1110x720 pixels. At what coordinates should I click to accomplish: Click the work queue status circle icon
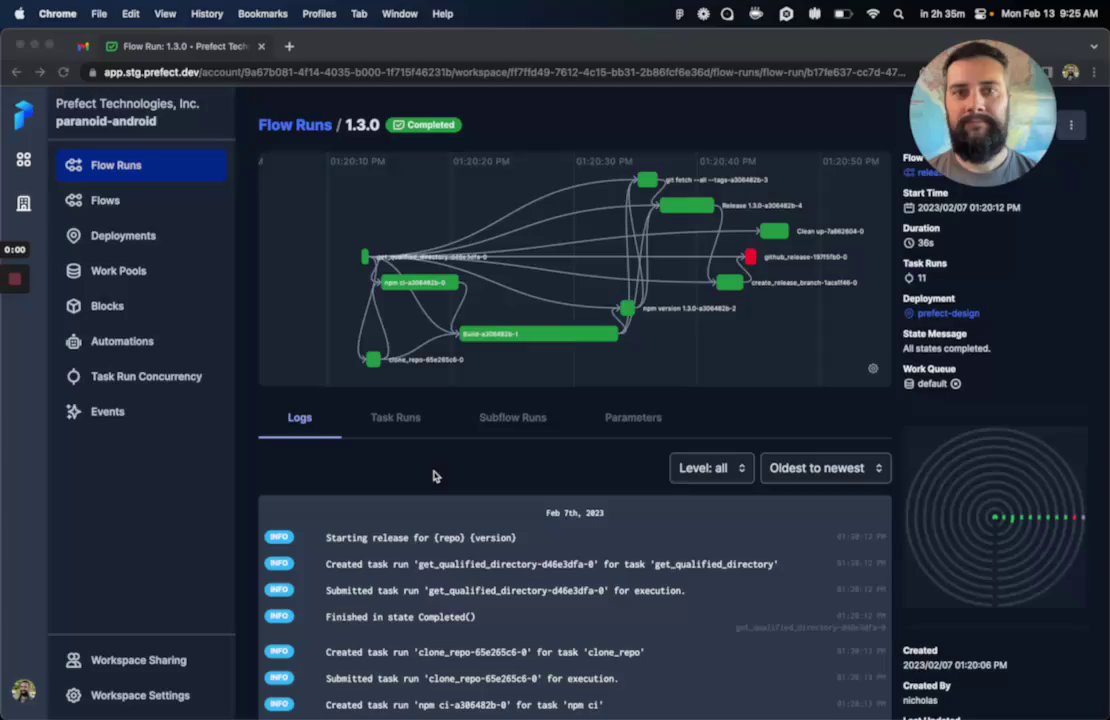956,384
